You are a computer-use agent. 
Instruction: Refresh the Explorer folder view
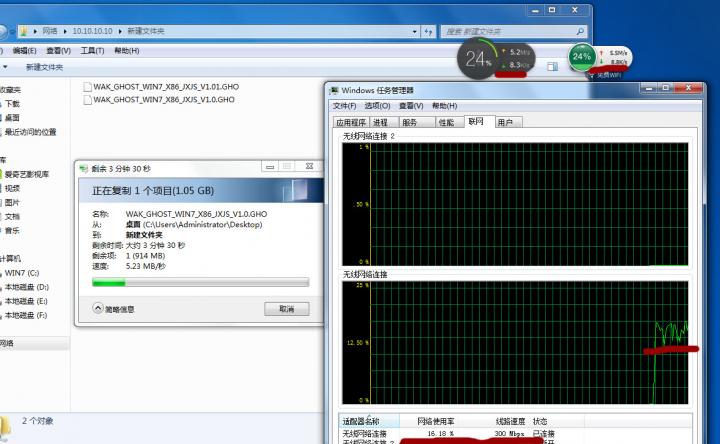point(428,32)
